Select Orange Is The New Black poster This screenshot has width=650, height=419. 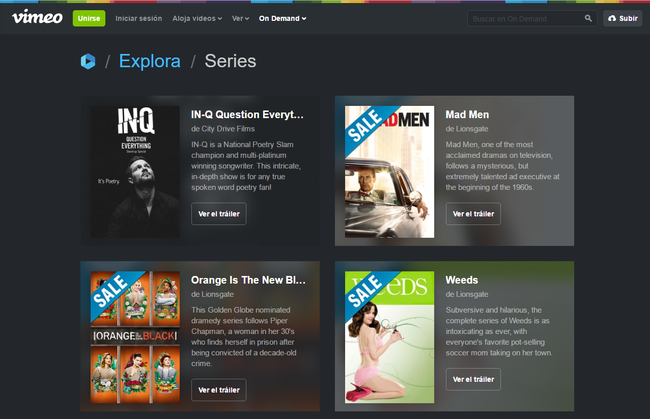pyautogui.click(x=135, y=337)
